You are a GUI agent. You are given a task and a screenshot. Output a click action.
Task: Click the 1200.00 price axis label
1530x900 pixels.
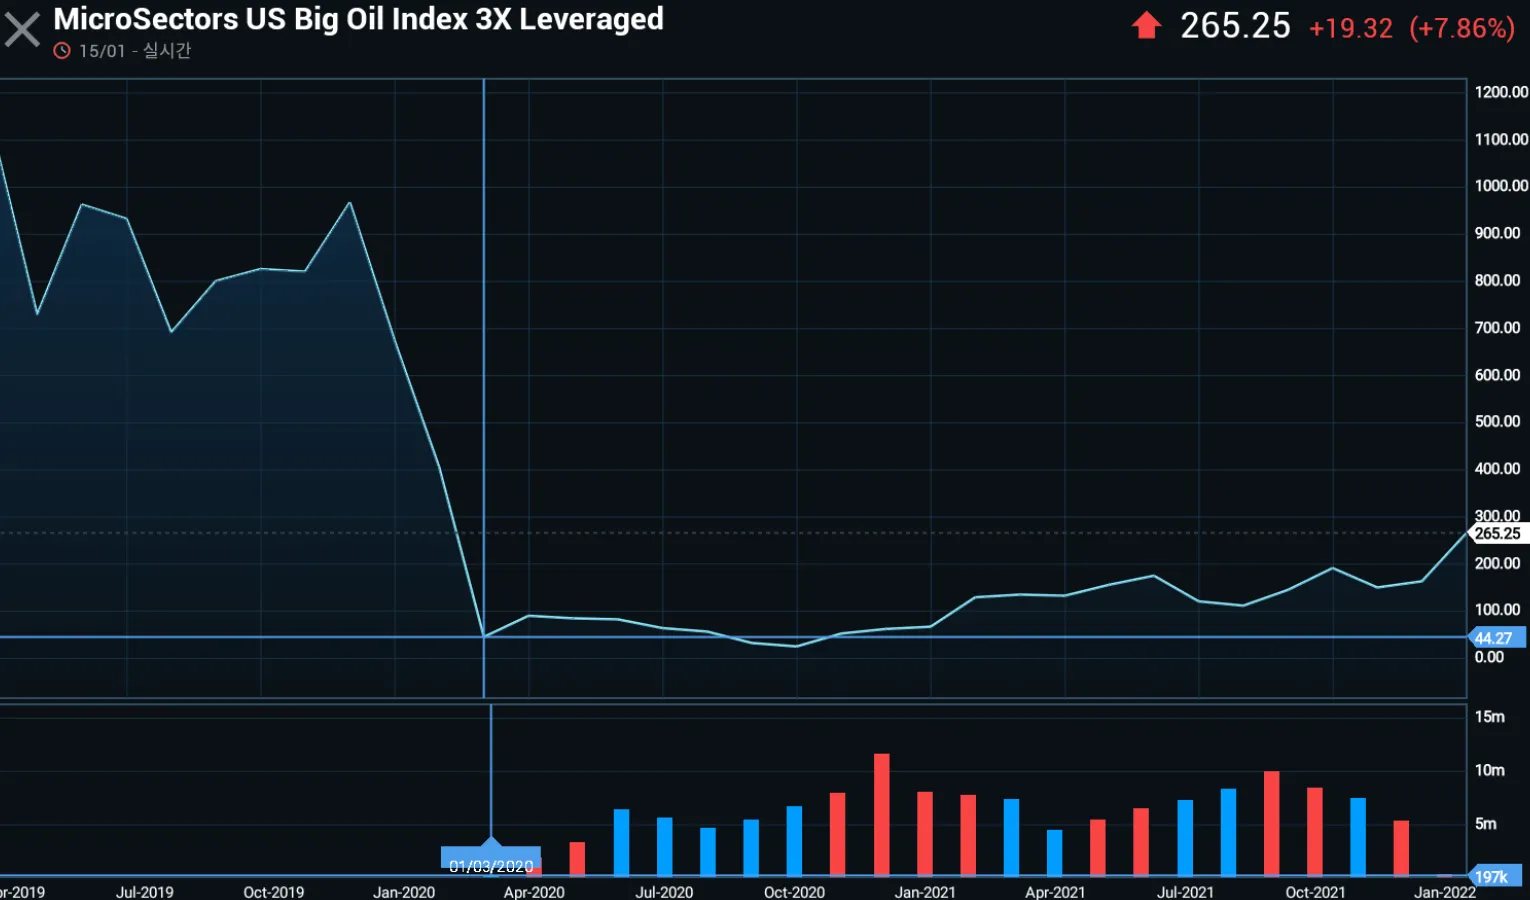click(x=1501, y=92)
